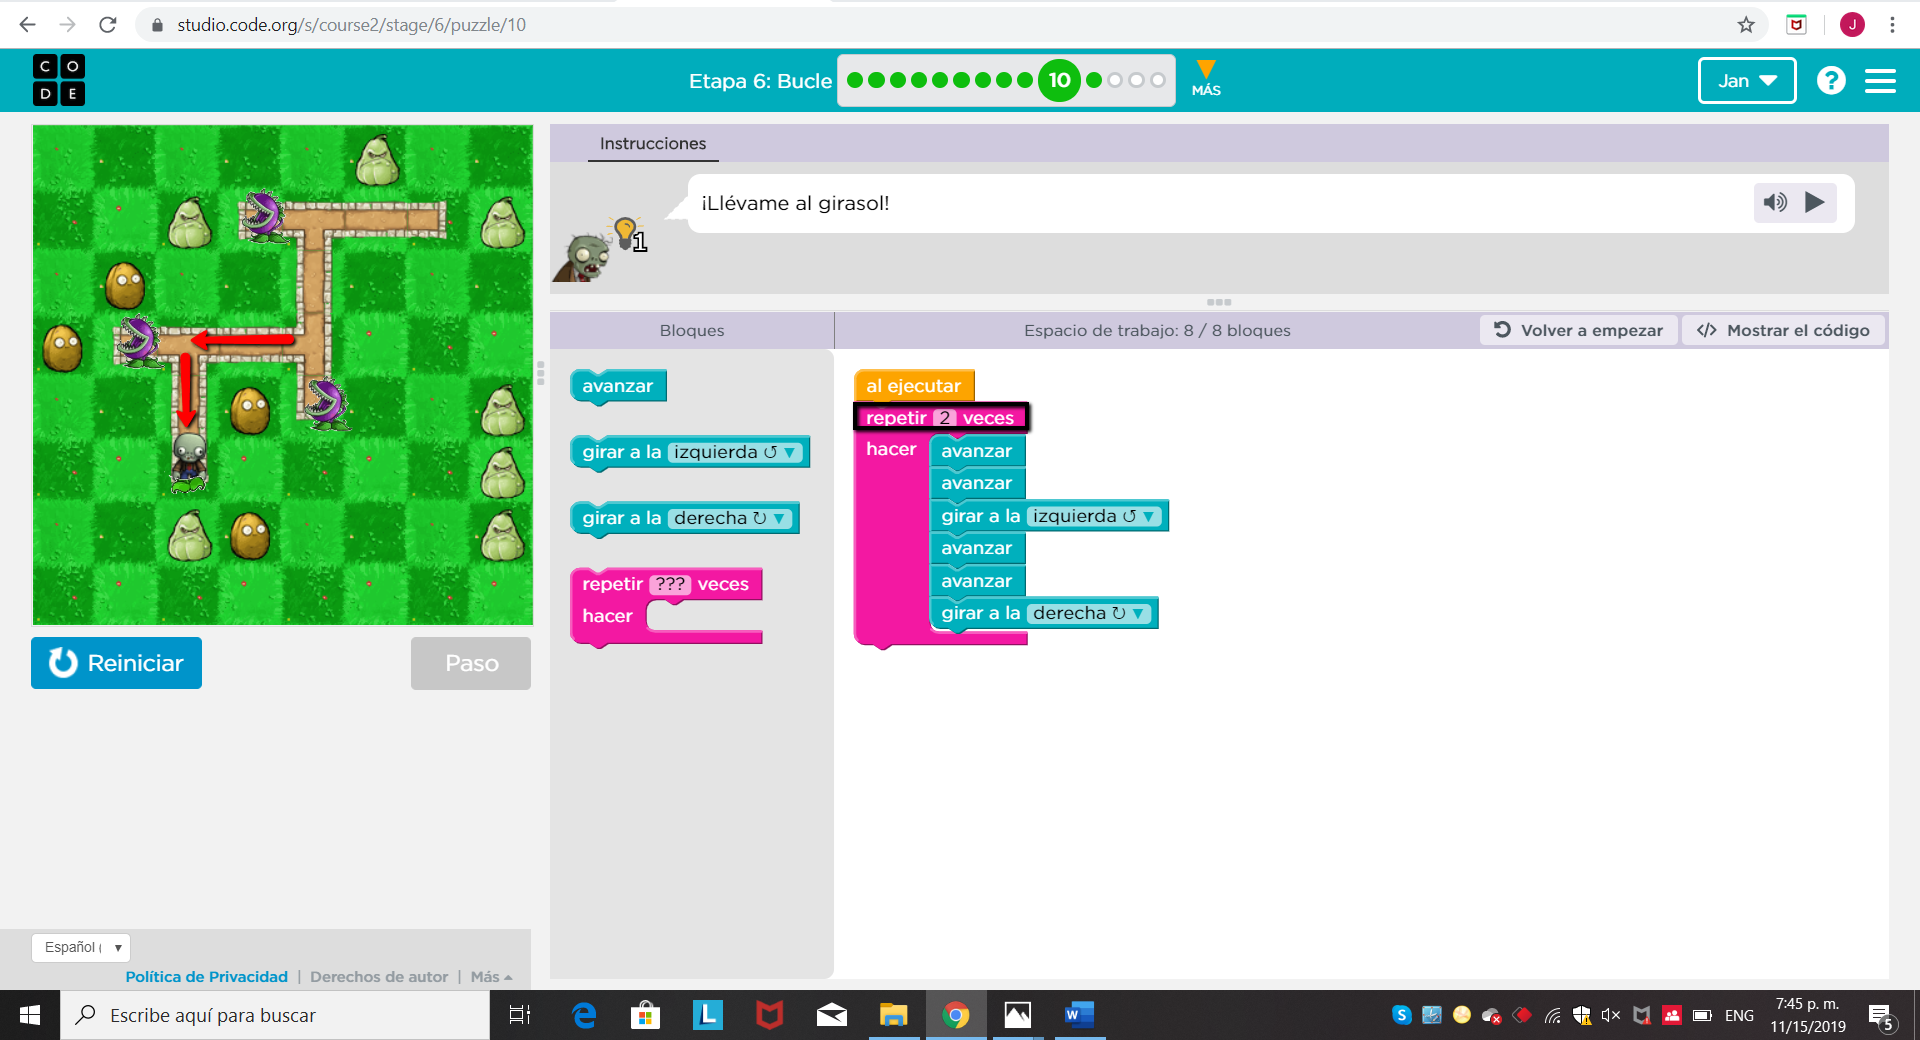Click the Code.org logo

[x=59, y=80]
